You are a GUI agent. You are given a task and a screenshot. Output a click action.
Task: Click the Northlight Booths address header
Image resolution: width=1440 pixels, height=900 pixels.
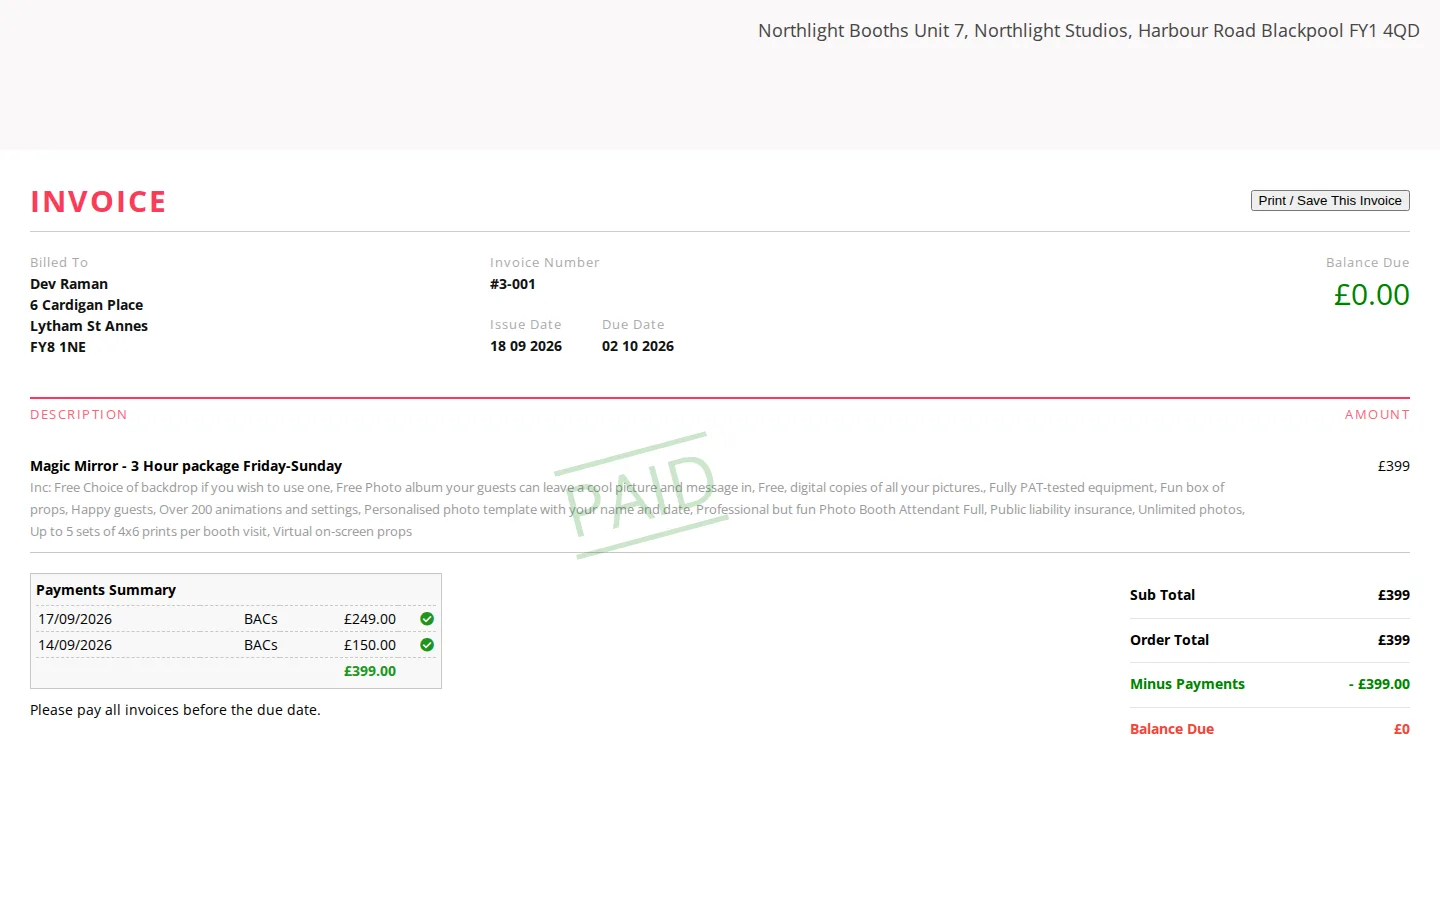(1089, 31)
